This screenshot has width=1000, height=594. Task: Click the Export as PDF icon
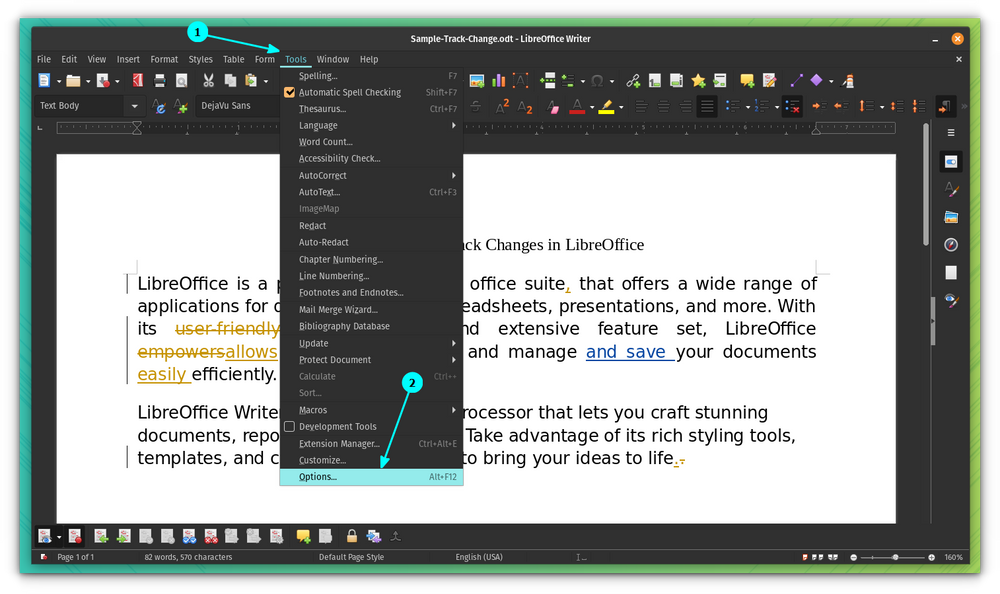pyautogui.click(x=137, y=81)
